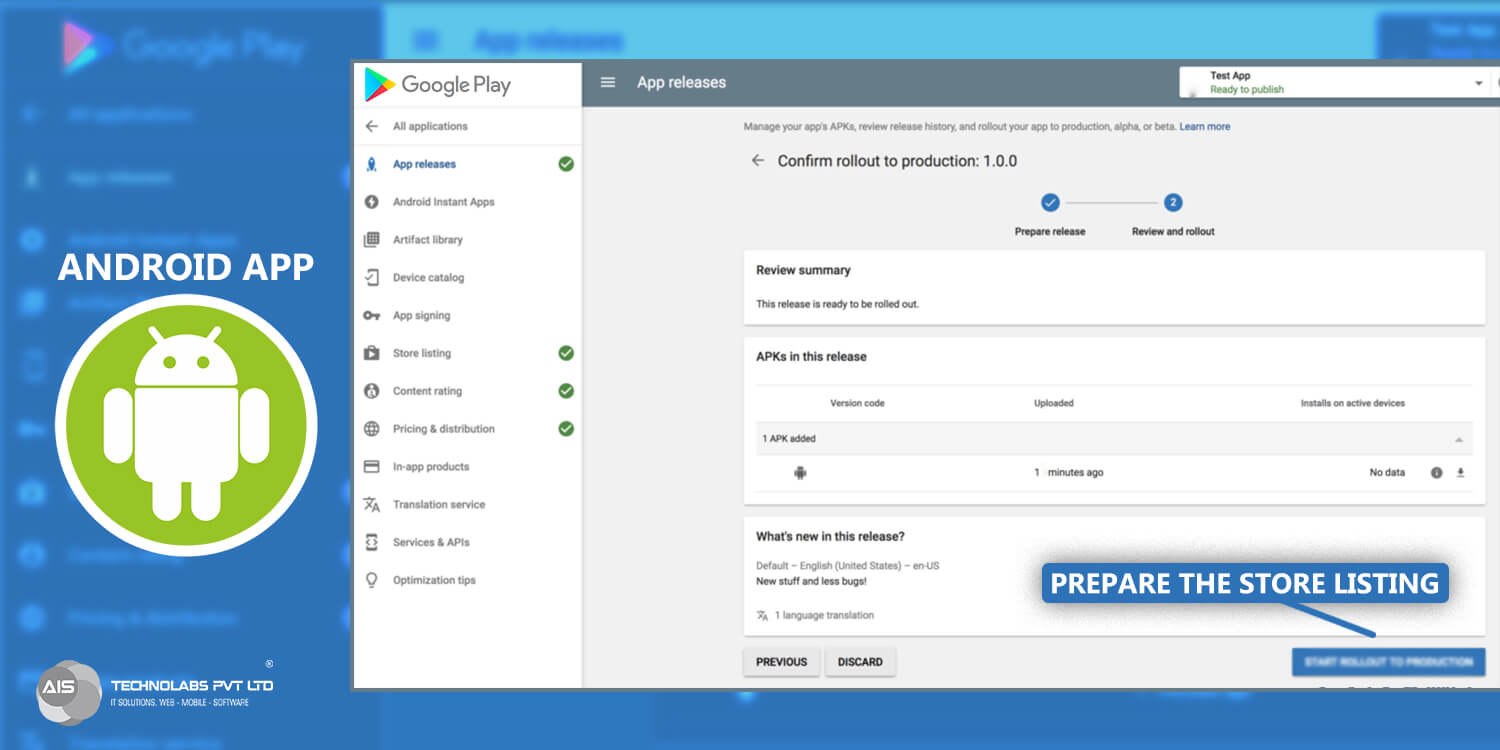Click the App releases rocket icon
The image size is (1500, 750).
tap(372, 164)
